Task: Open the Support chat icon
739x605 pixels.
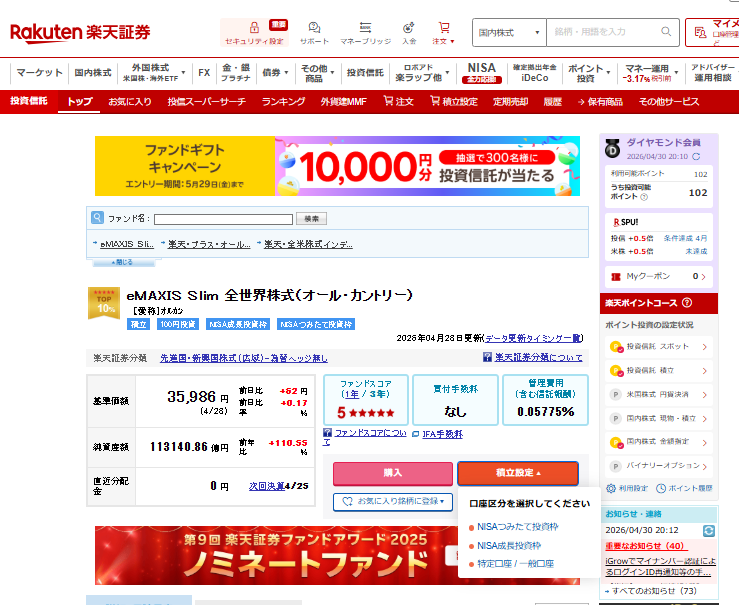Action: pos(314,27)
